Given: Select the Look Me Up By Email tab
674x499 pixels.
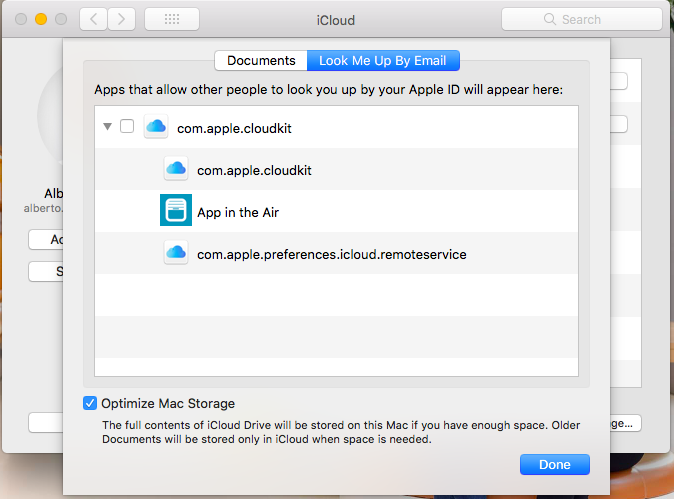Looking at the screenshot, I should pyautogui.click(x=383, y=61).
